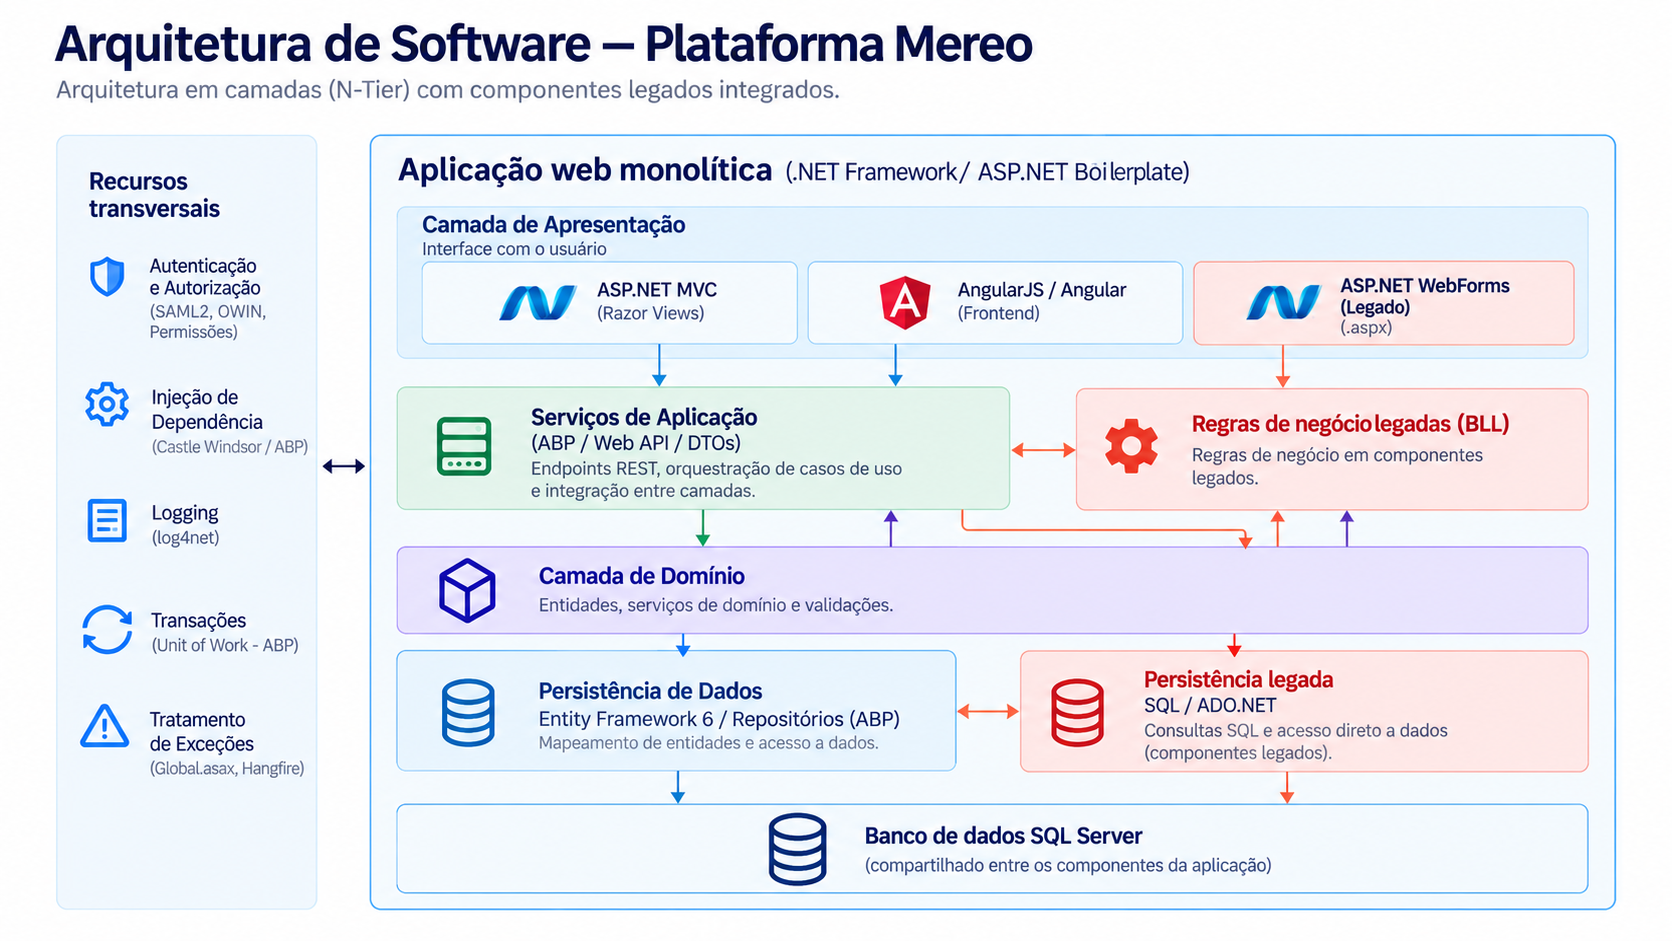The width and height of the screenshot is (1672, 941).
Task: Click the 'Recursos transversais' heading
Action: 154,195
